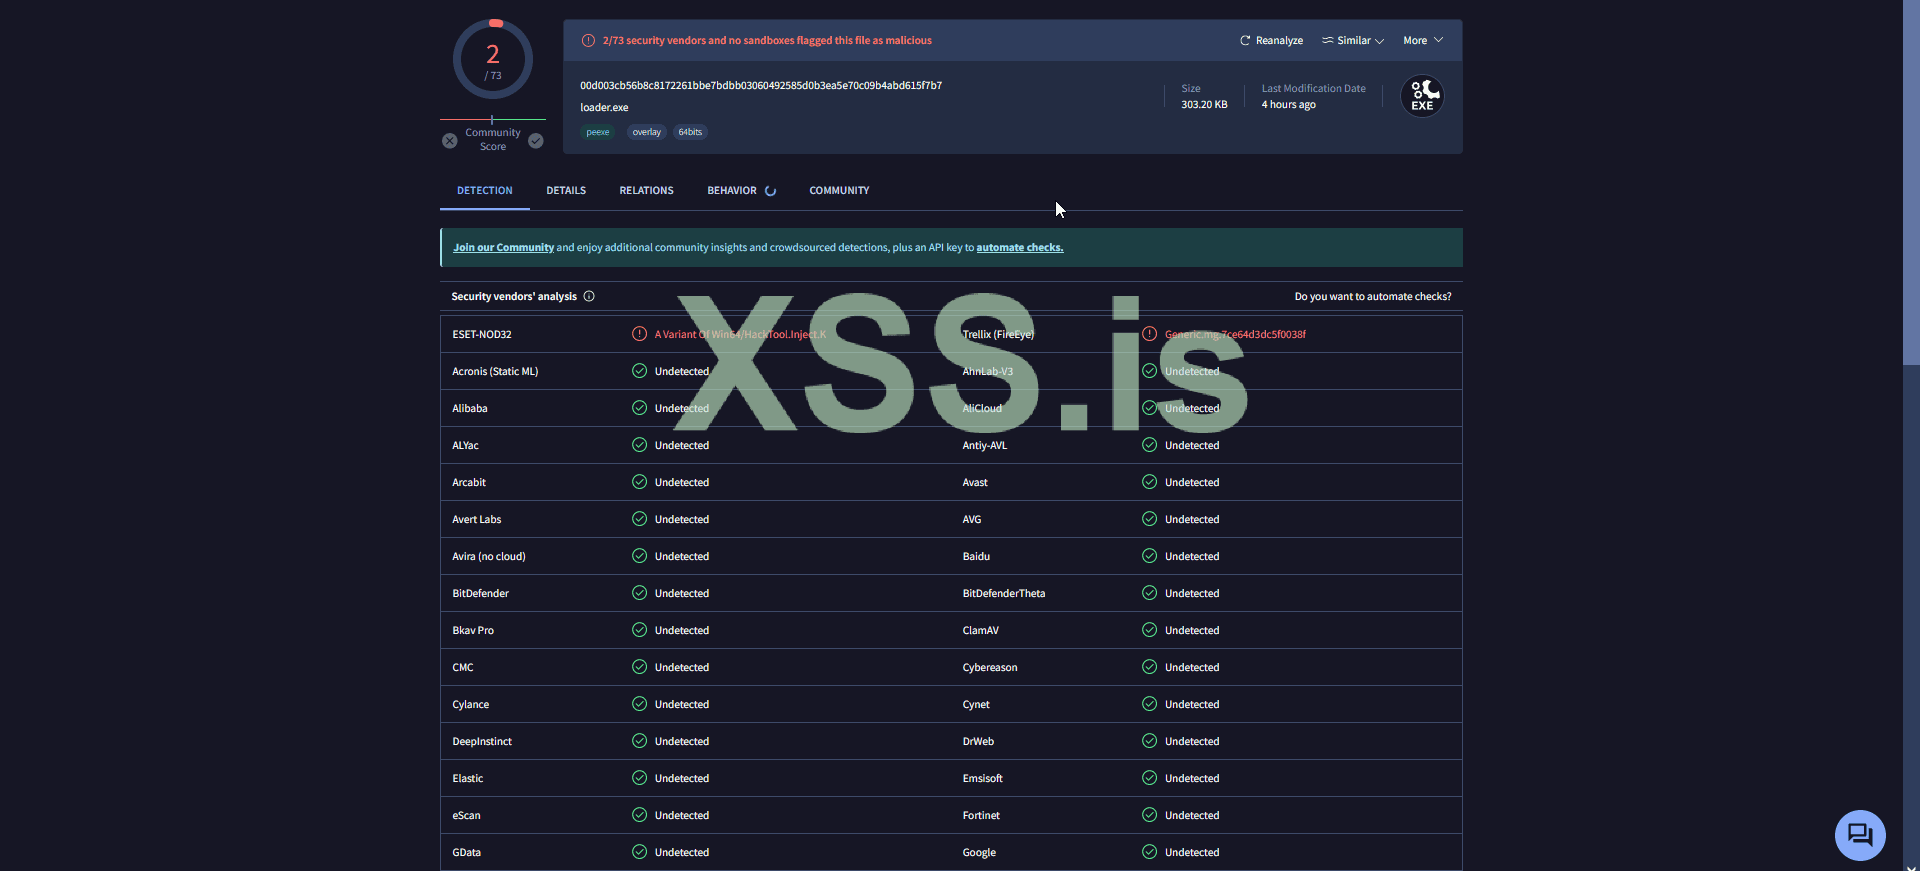Image resolution: width=1920 pixels, height=871 pixels.
Task: Click the ALYac undetected check icon
Action: tap(640, 445)
